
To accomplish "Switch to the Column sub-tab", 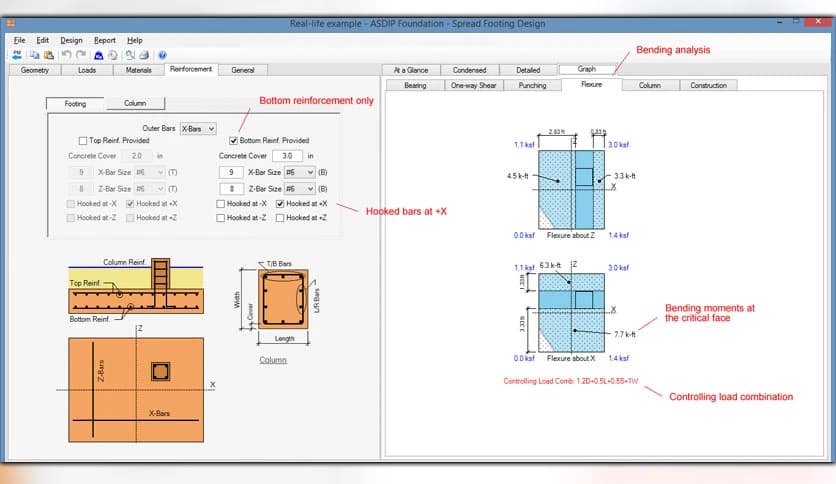I will (135, 103).
